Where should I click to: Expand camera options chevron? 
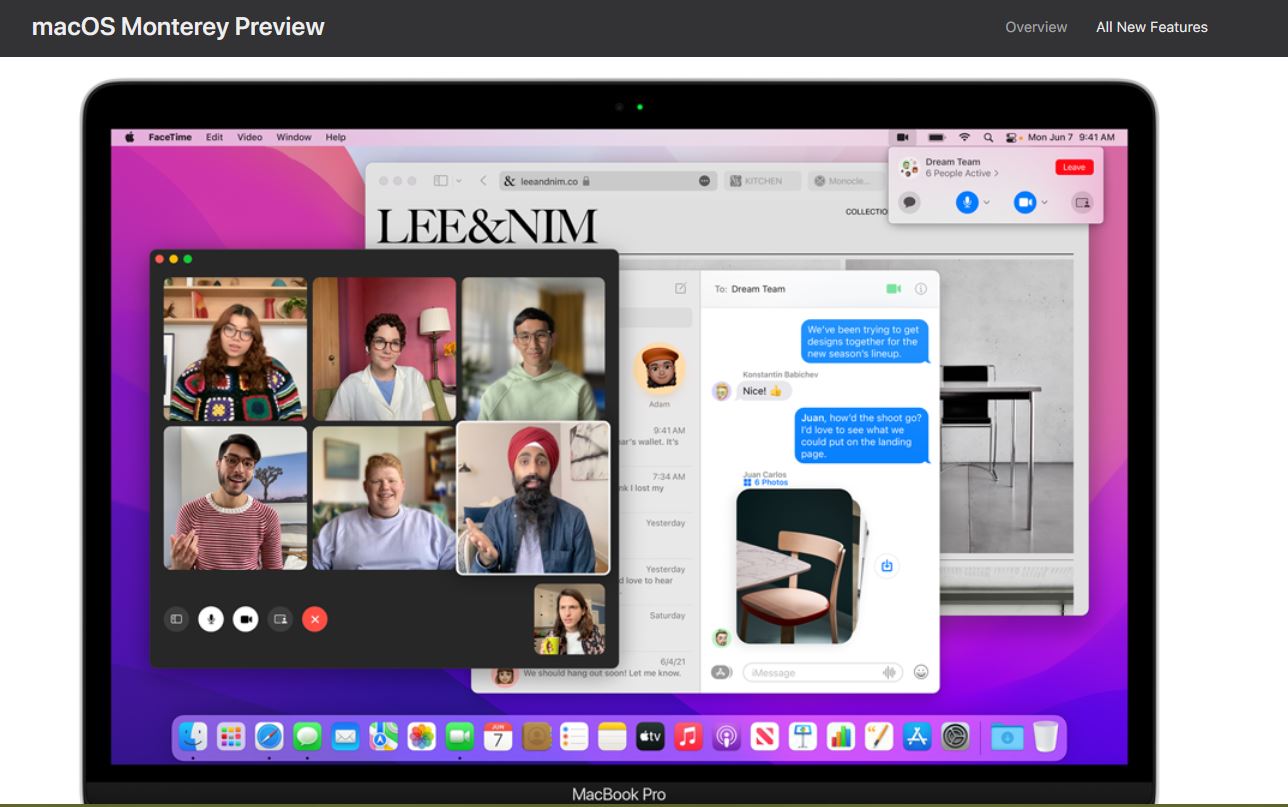click(1045, 202)
